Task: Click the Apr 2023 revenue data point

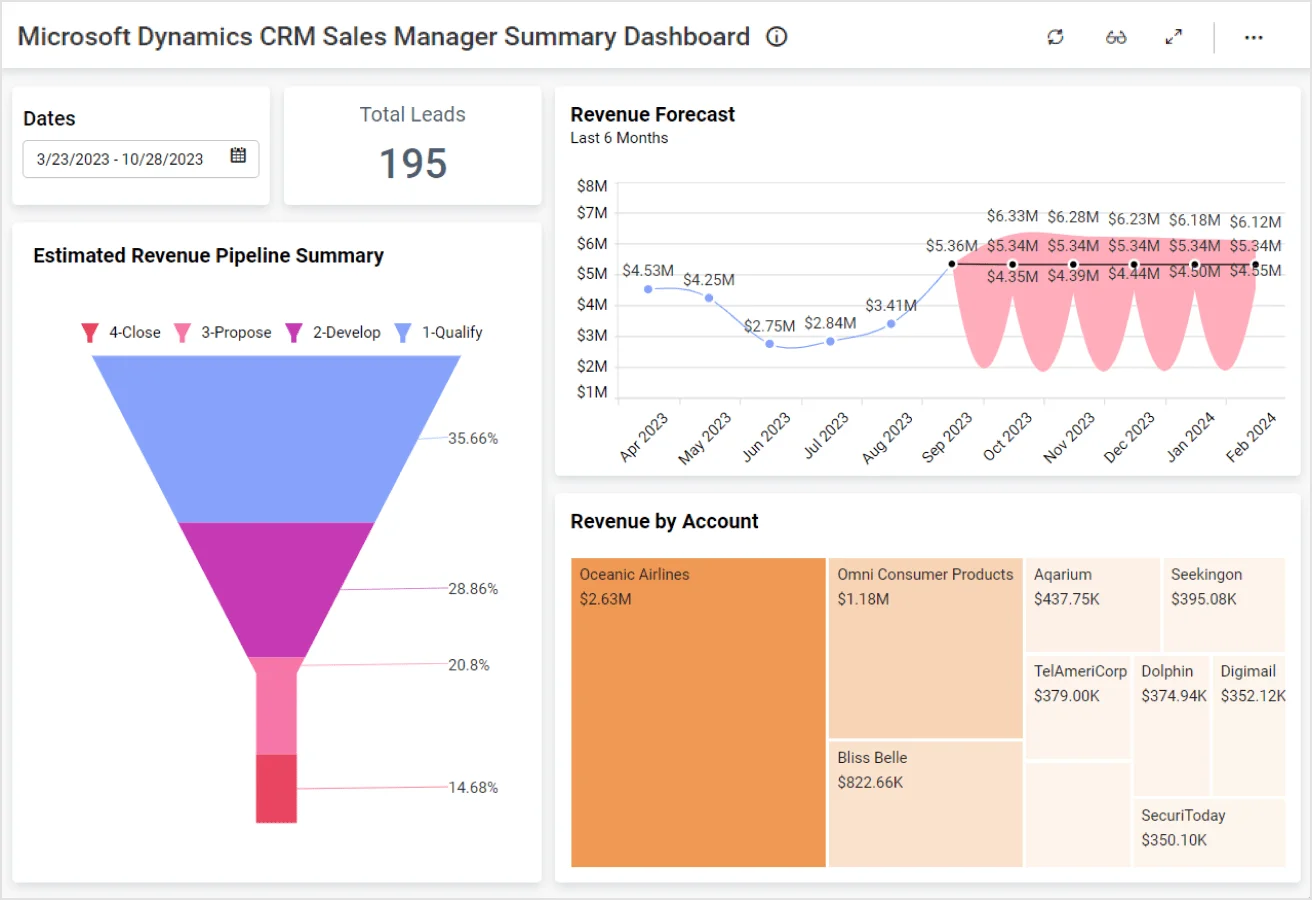Action: [x=648, y=289]
